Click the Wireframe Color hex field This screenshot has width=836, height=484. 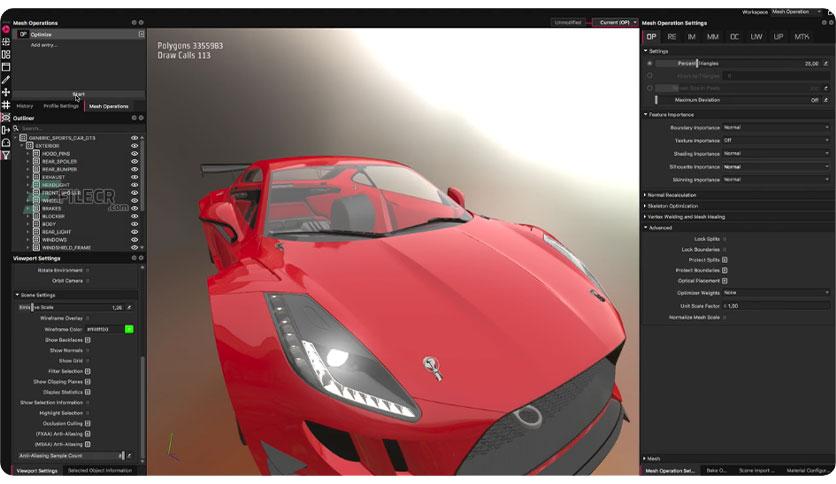click(x=103, y=329)
